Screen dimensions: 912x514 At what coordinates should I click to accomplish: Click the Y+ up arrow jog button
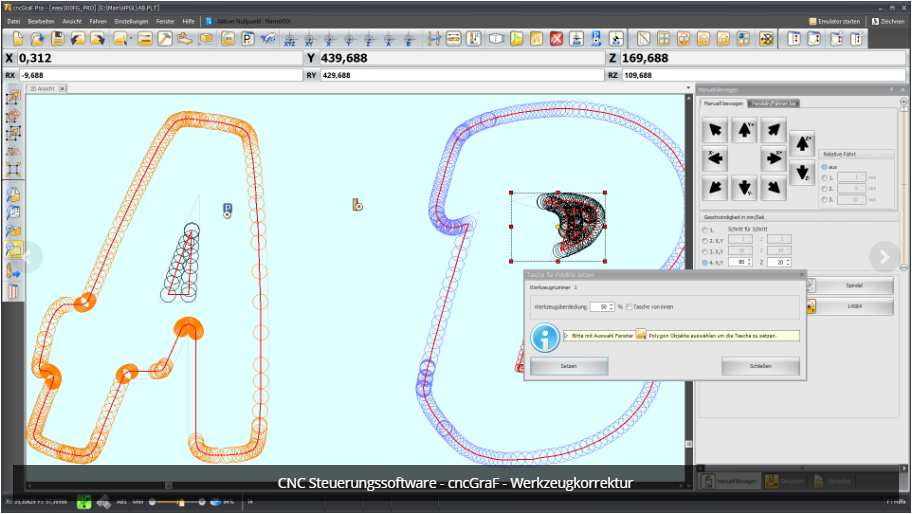744,130
